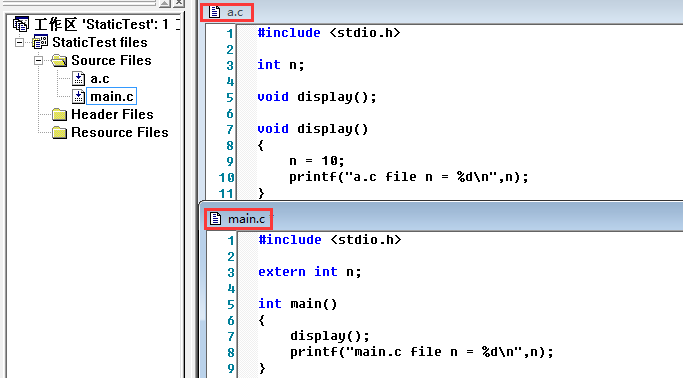The height and width of the screenshot is (378, 683).
Task: Click 'display();' call in main.c
Action: [x=330, y=336]
